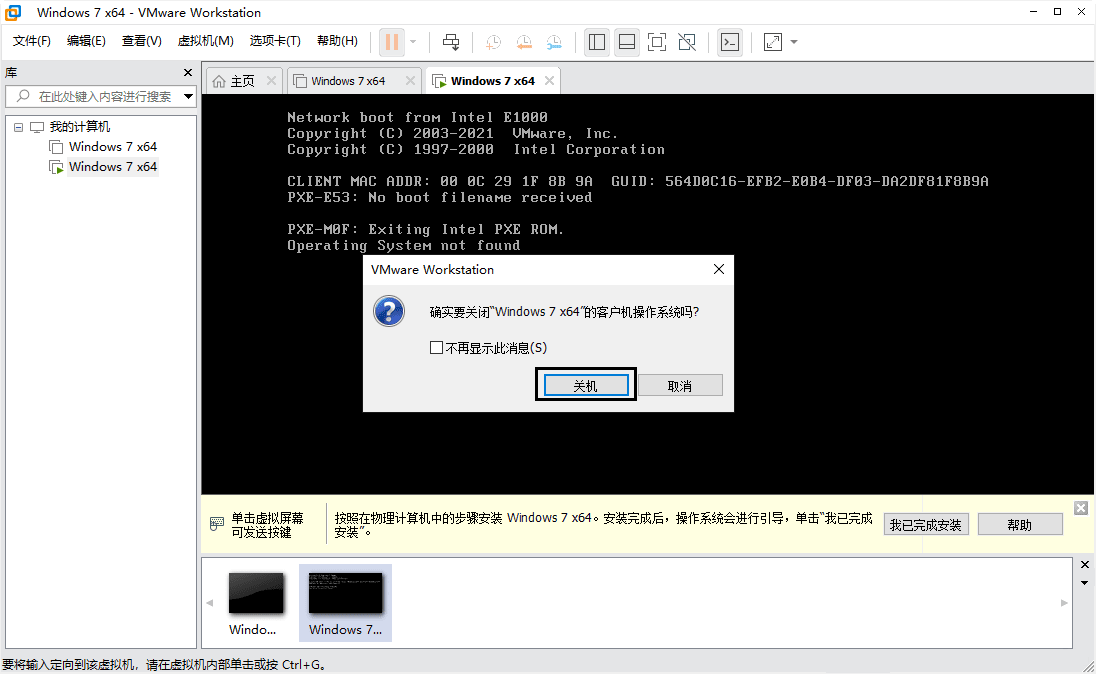The image size is (1096, 674).
Task: Close the 库 library panel
Action: [187, 73]
